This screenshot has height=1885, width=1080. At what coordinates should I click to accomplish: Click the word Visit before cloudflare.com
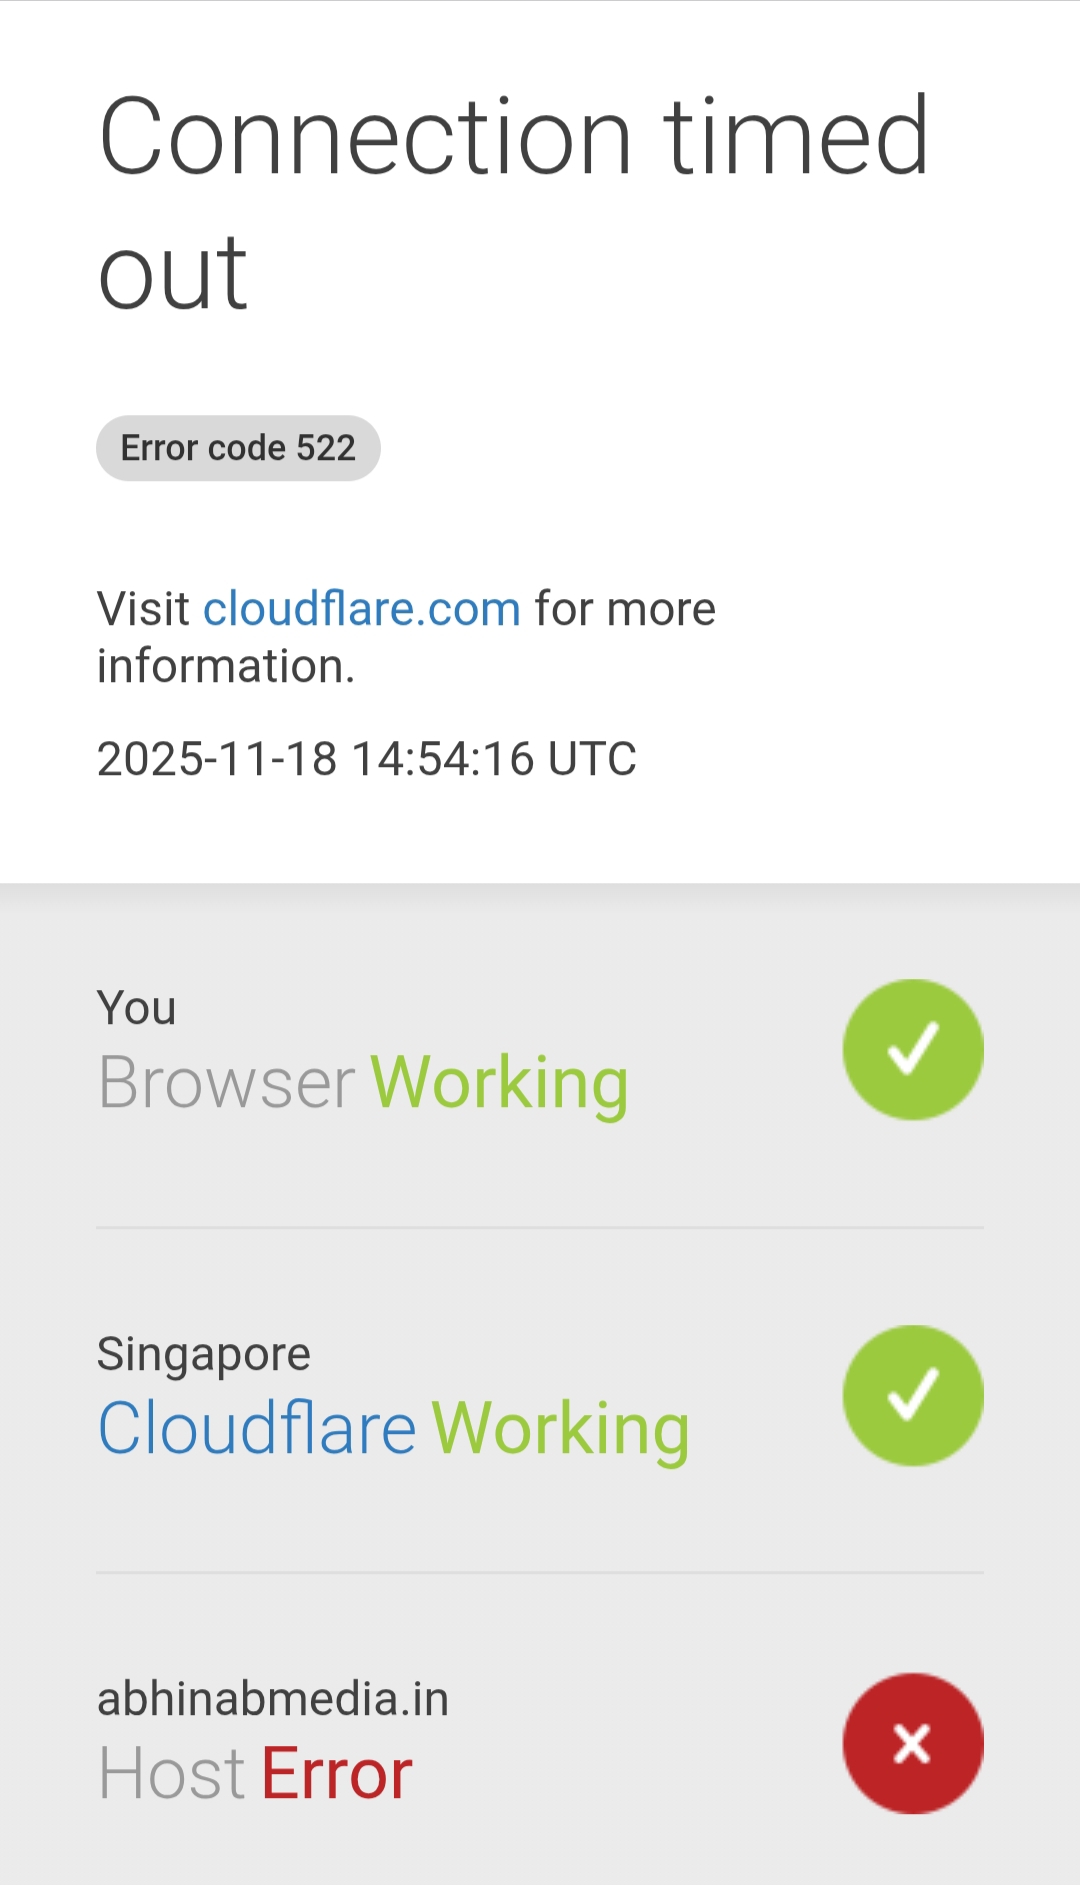click(x=143, y=609)
